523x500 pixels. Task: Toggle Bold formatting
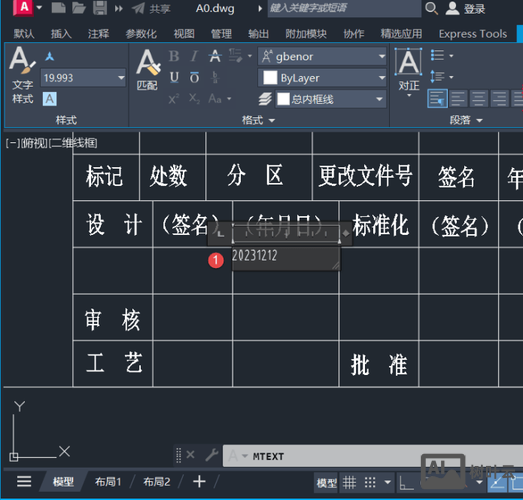pos(174,56)
